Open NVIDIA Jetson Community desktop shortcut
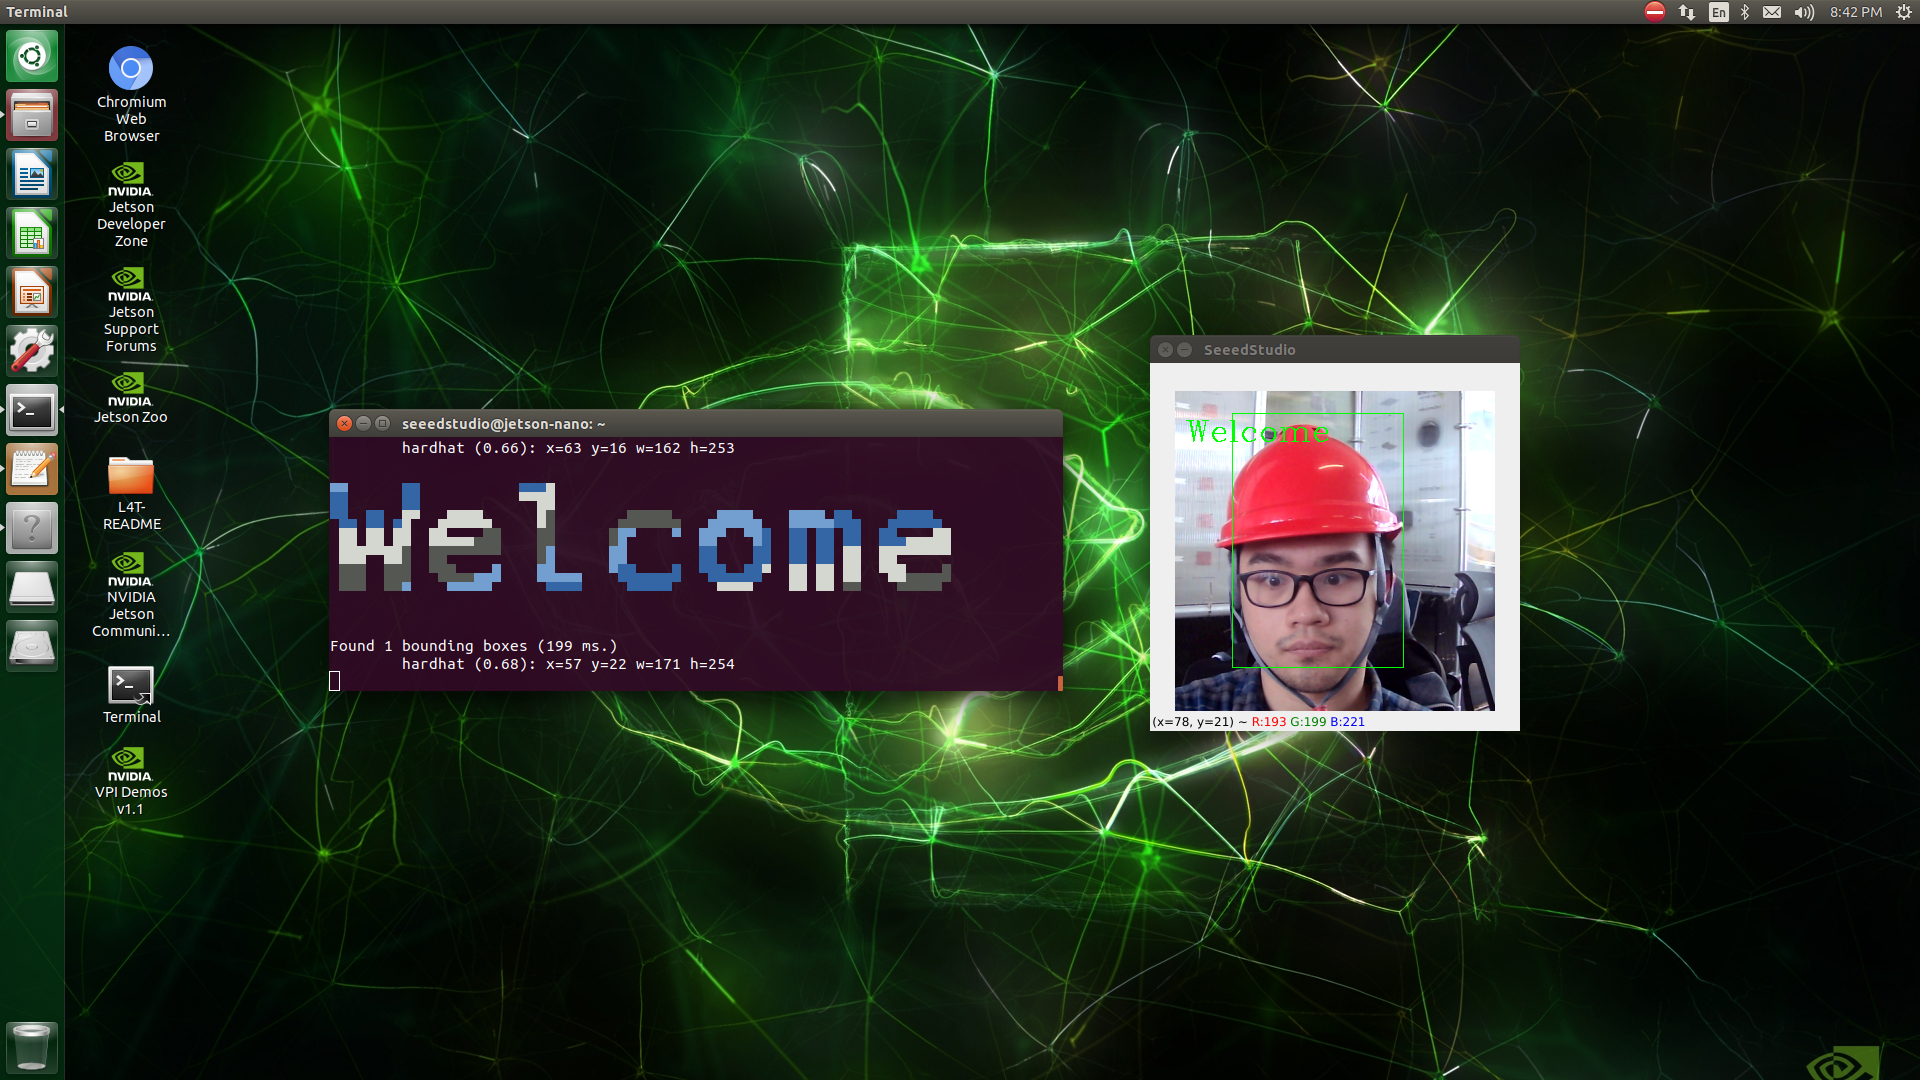Viewport: 1920px width, 1080px height. tap(131, 594)
